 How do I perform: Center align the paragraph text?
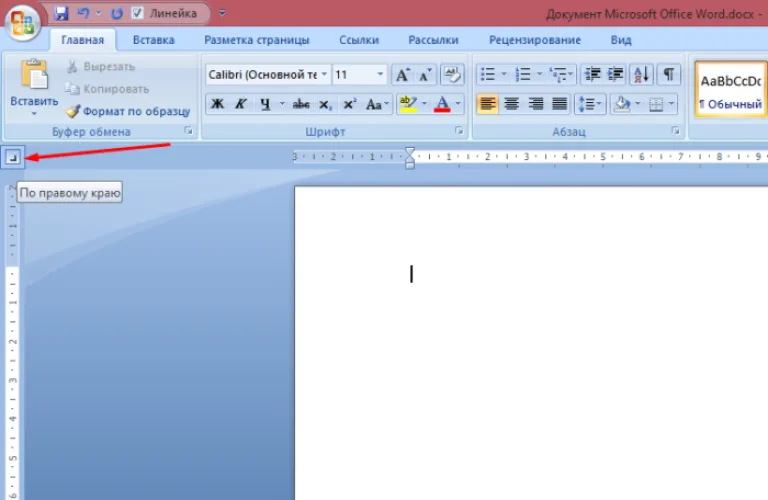(511, 104)
